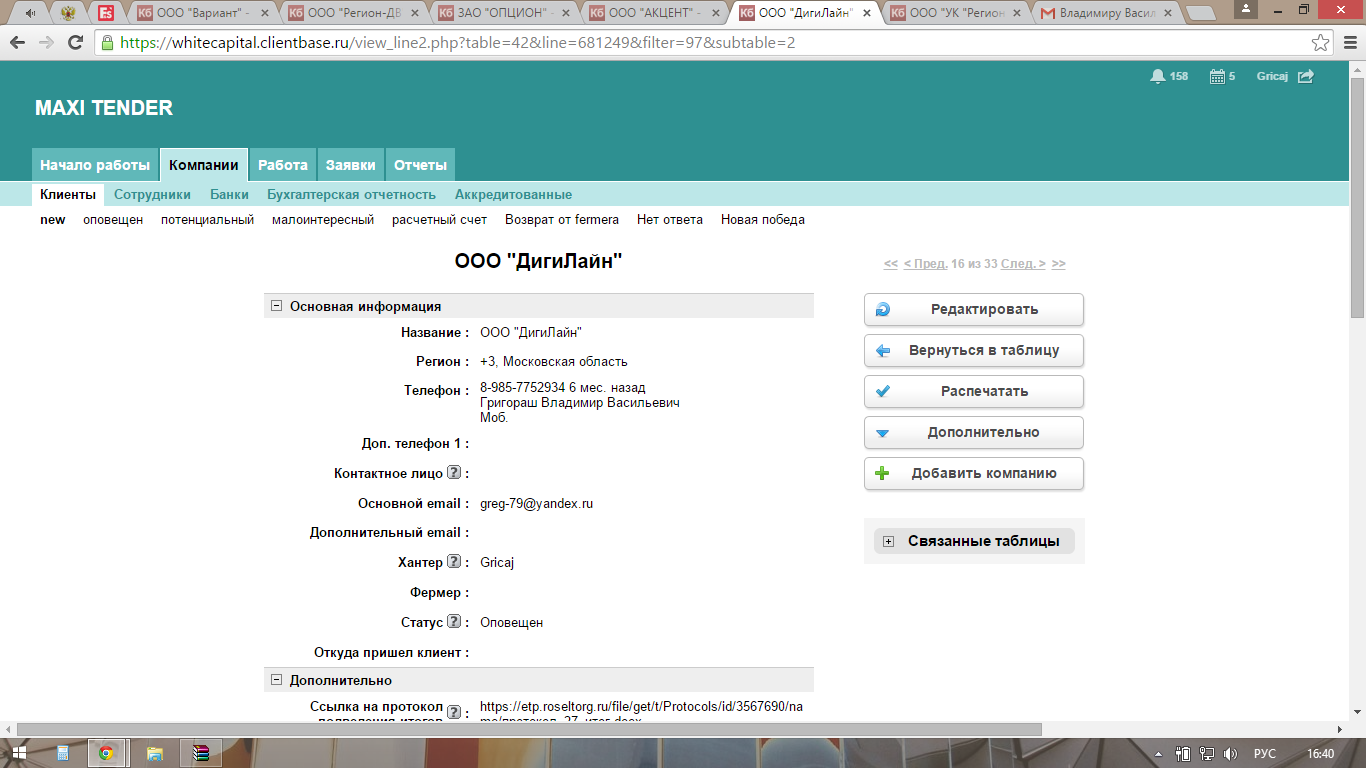Click the horizontal scrollbar at the bottom
This screenshot has height=768, width=1366.
529,729
